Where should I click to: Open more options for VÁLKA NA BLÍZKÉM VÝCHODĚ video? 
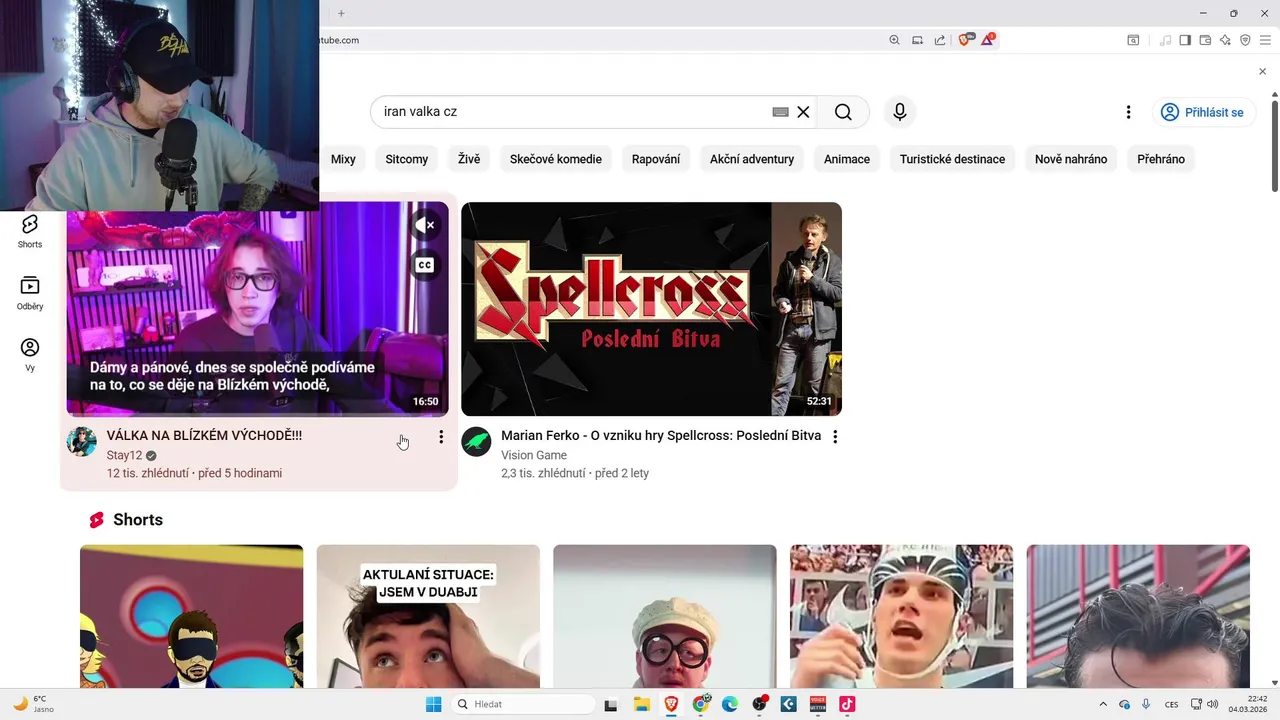click(x=441, y=437)
